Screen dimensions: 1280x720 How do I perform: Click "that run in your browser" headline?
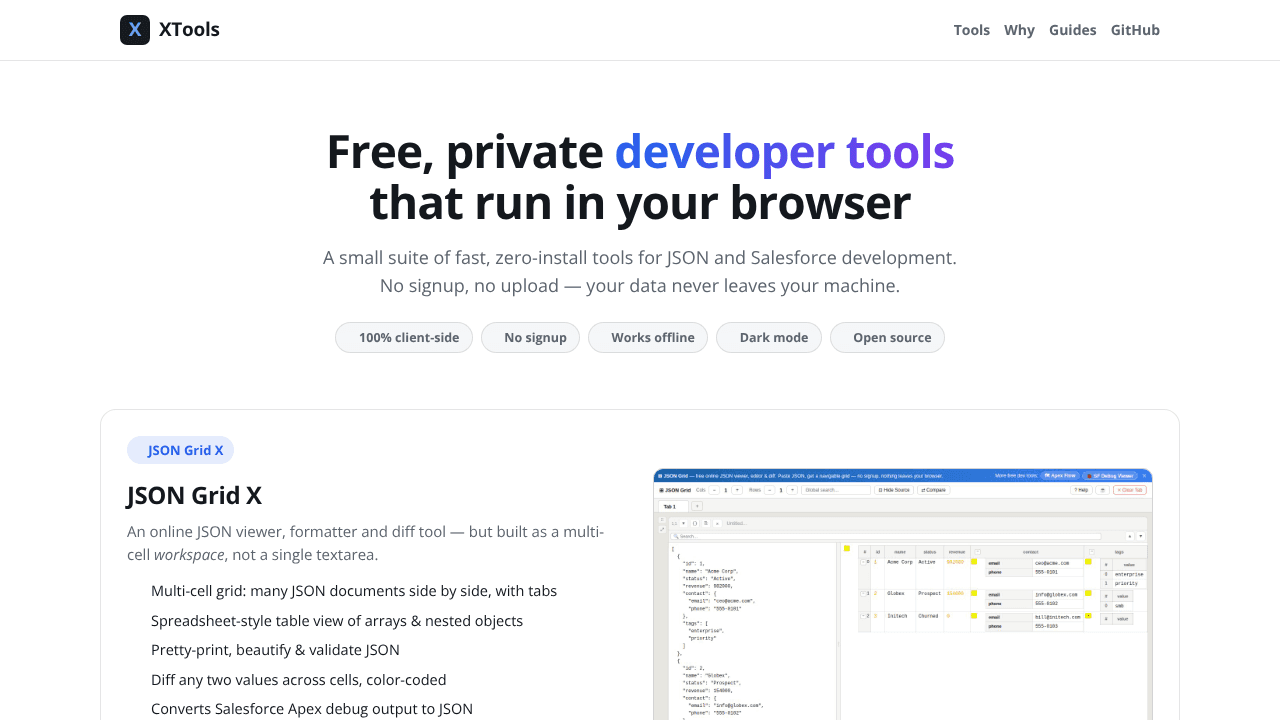[x=640, y=203]
